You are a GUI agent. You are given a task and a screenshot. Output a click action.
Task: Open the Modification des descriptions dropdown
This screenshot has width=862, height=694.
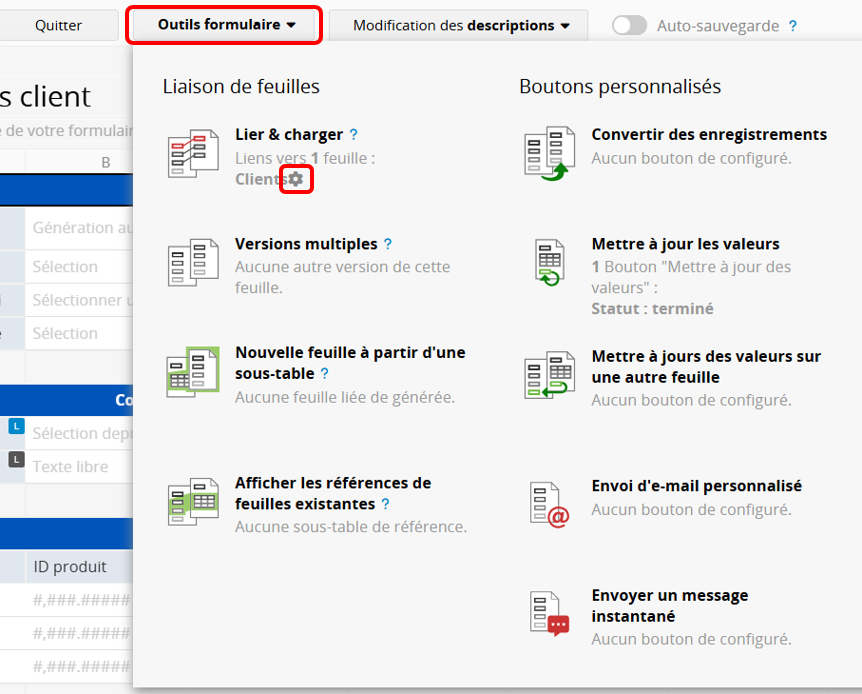click(x=460, y=26)
